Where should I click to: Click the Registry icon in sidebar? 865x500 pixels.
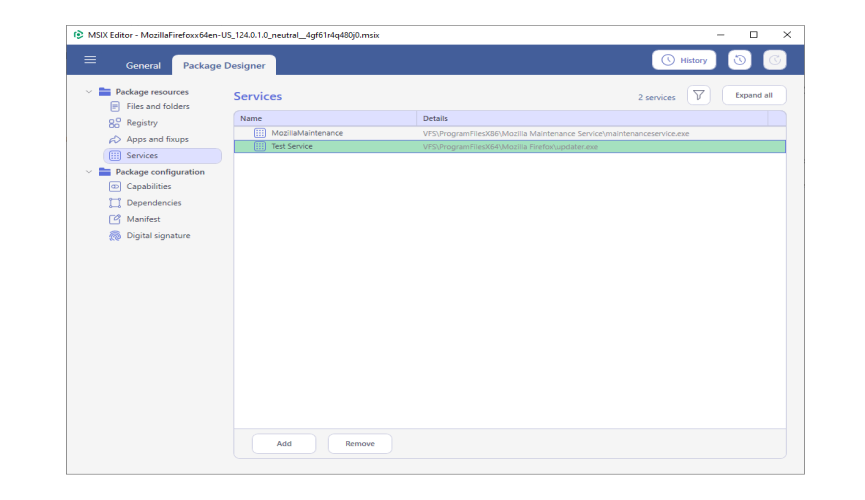115,123
